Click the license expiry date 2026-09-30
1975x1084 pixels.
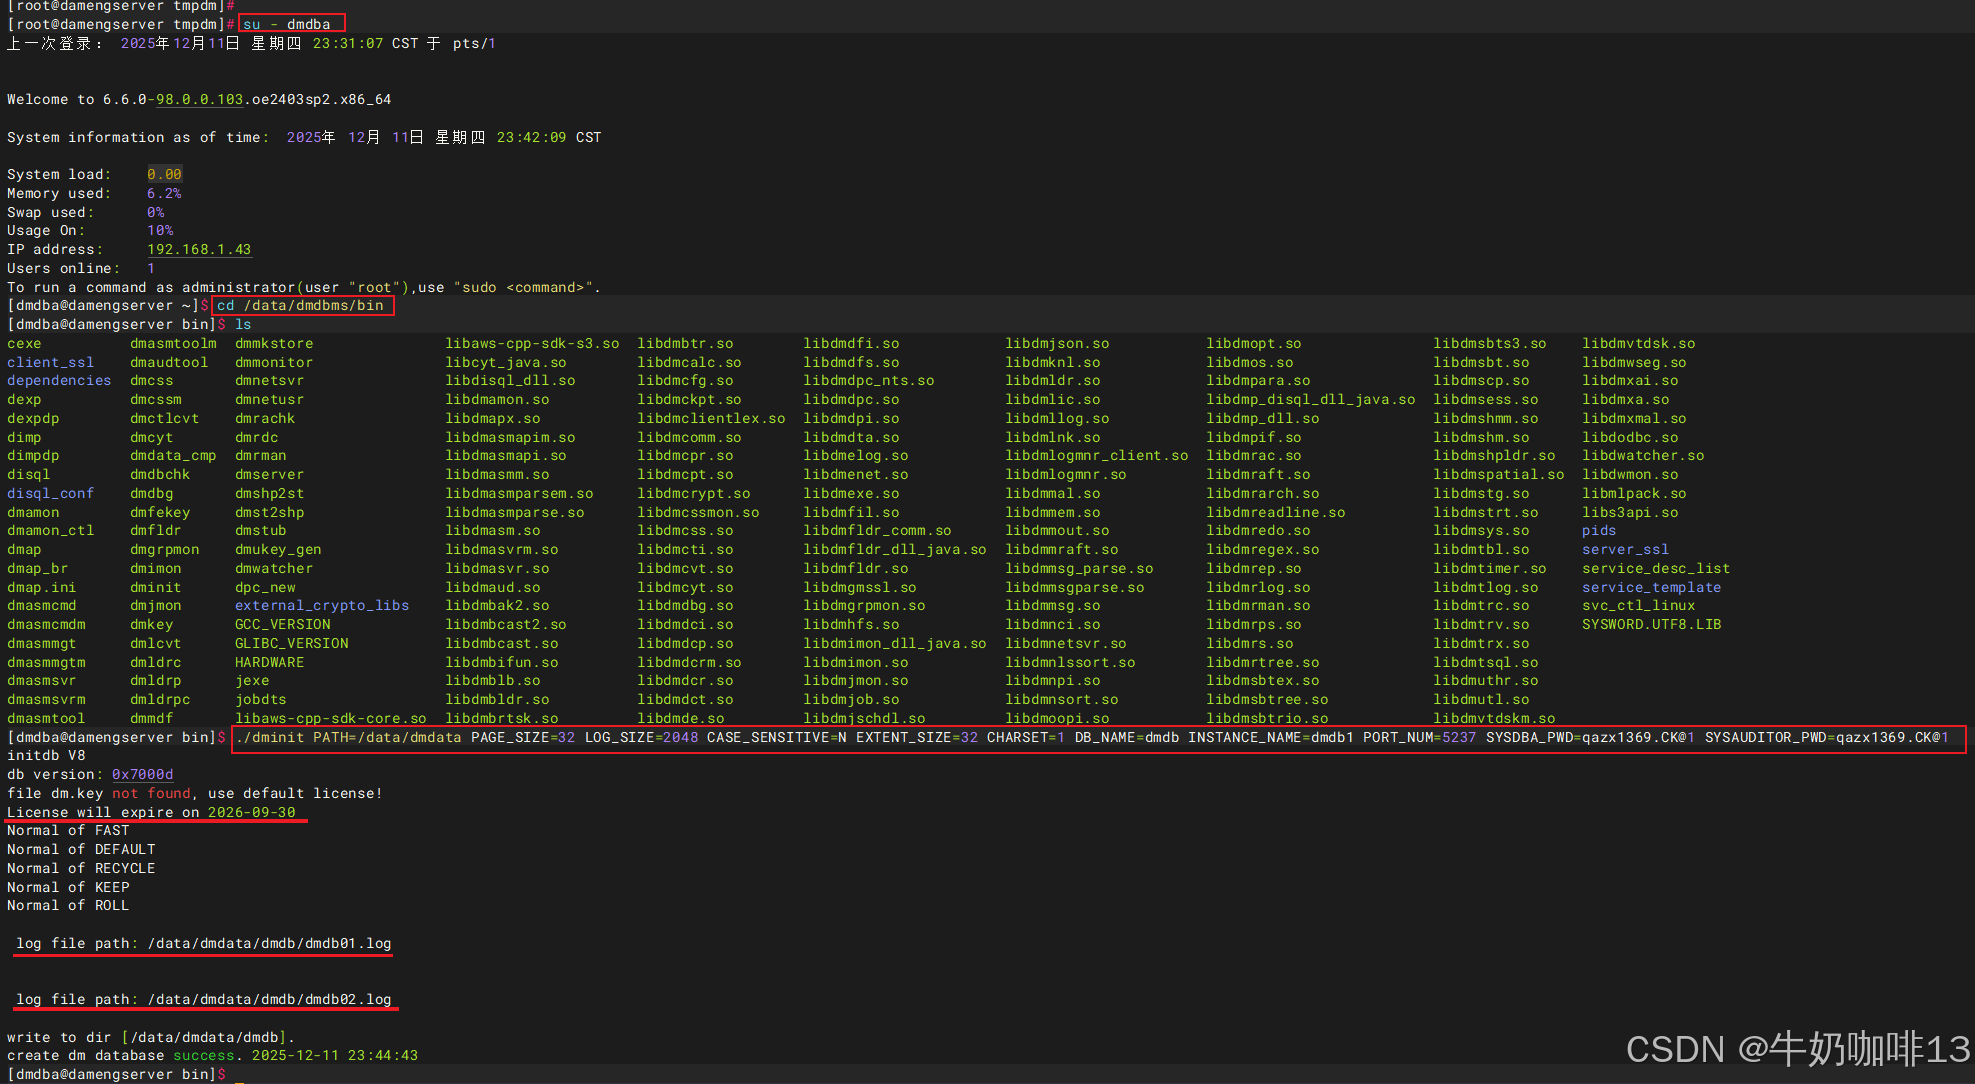point(251,813)
